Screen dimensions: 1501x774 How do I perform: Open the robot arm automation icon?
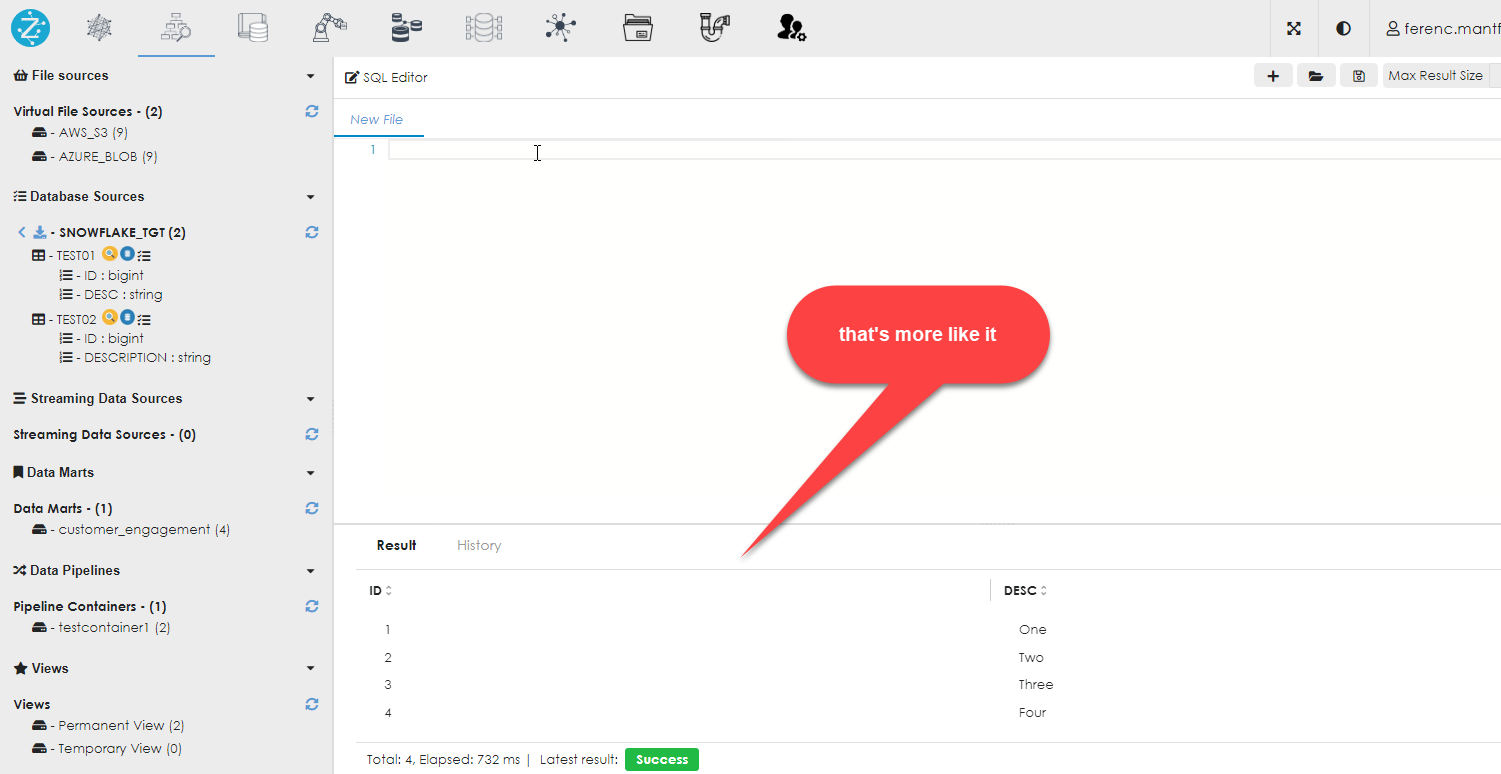coord(328,28)
